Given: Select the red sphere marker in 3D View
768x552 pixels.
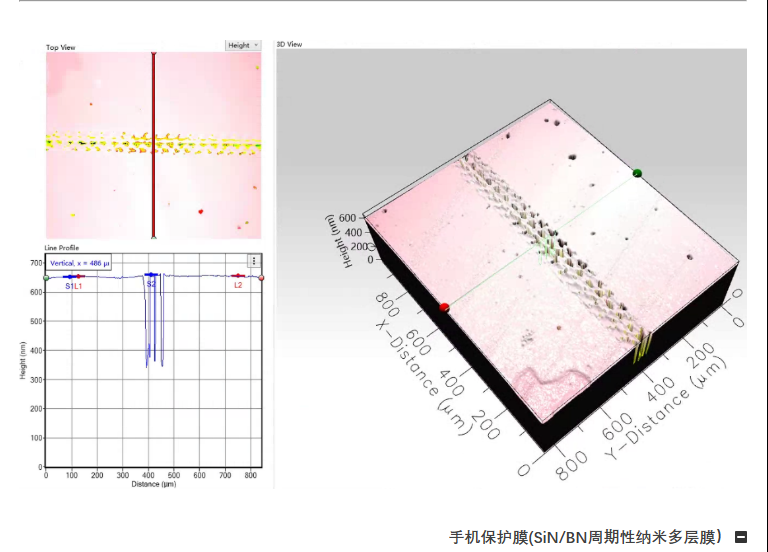Looking at the screenshot, I should [444, 307].
